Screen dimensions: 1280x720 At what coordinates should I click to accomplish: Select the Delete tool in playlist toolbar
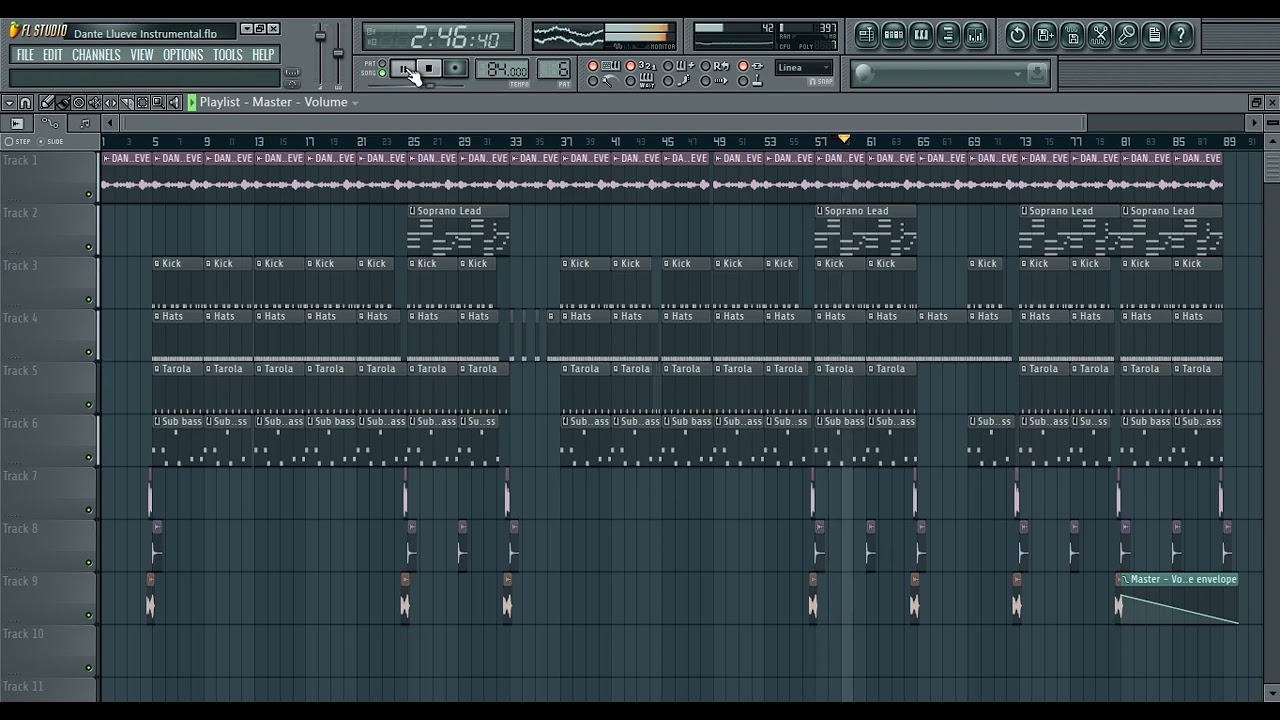point(79,102)
